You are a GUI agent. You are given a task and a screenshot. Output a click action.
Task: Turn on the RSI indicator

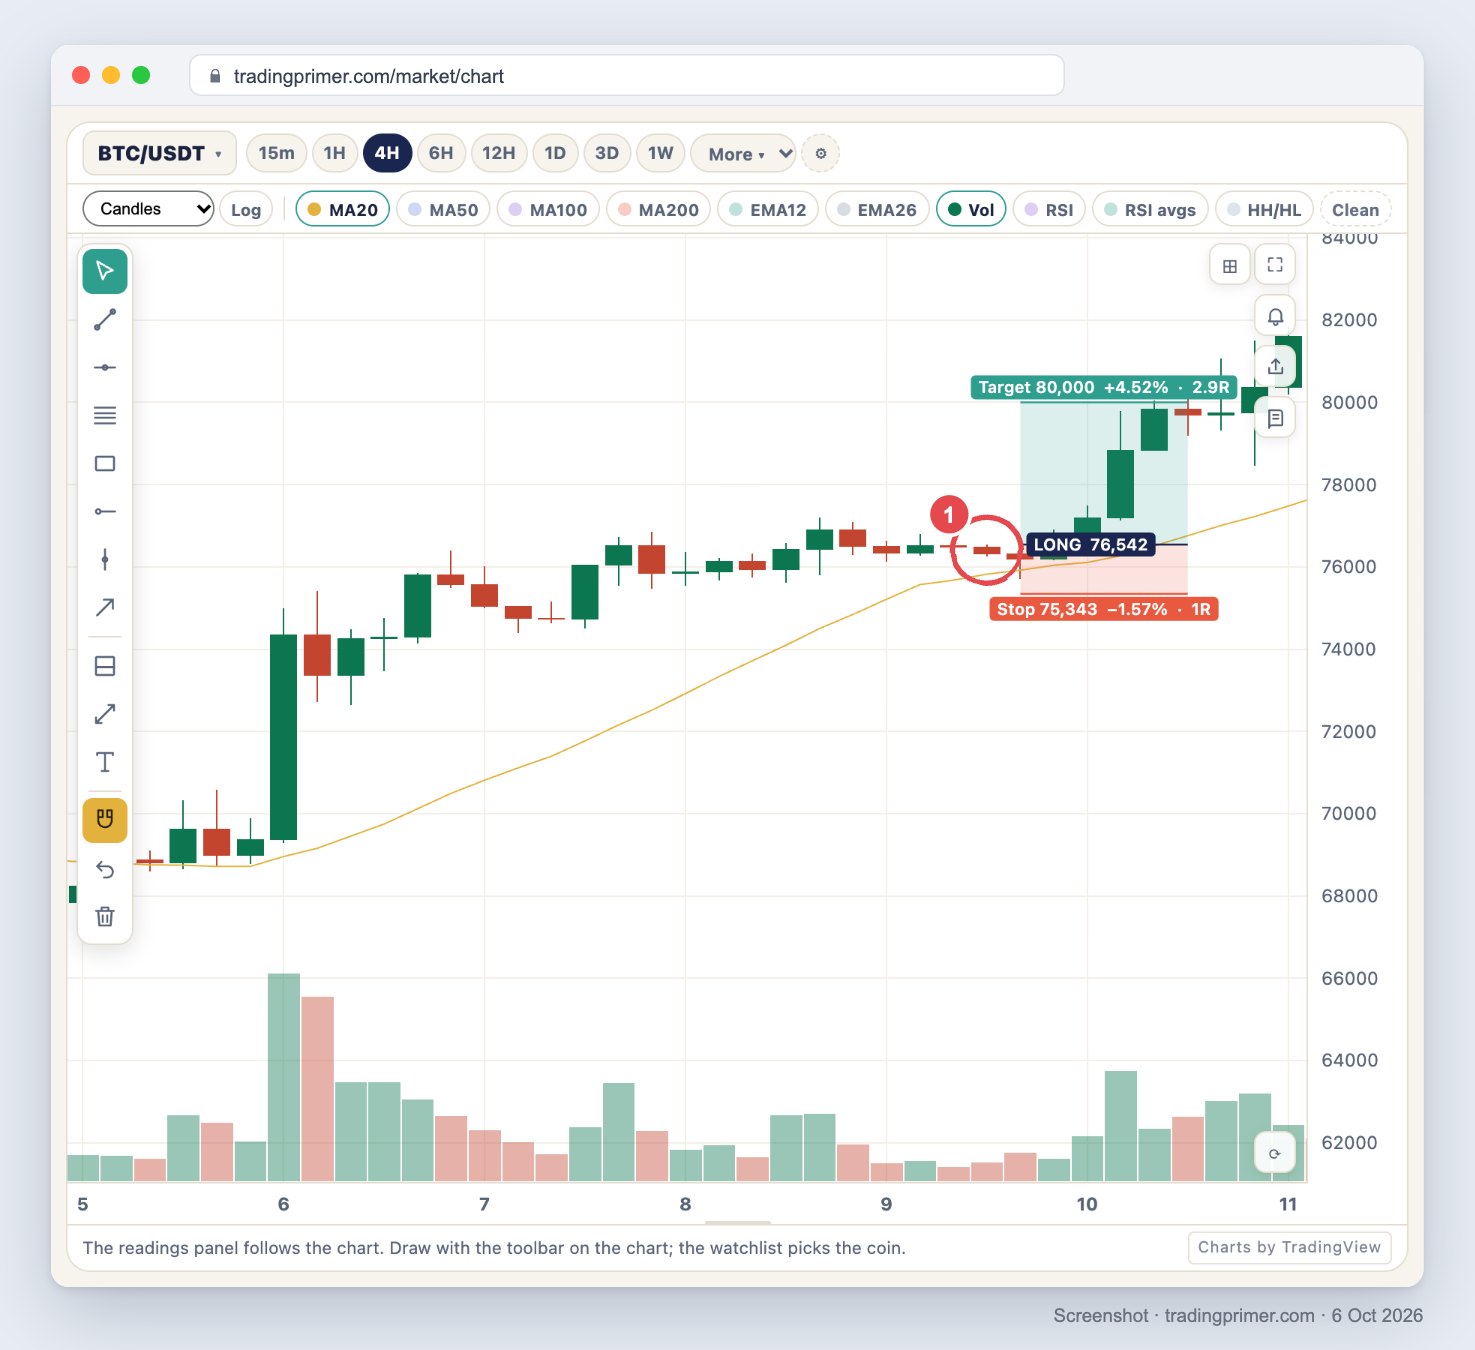[1049, 209]
